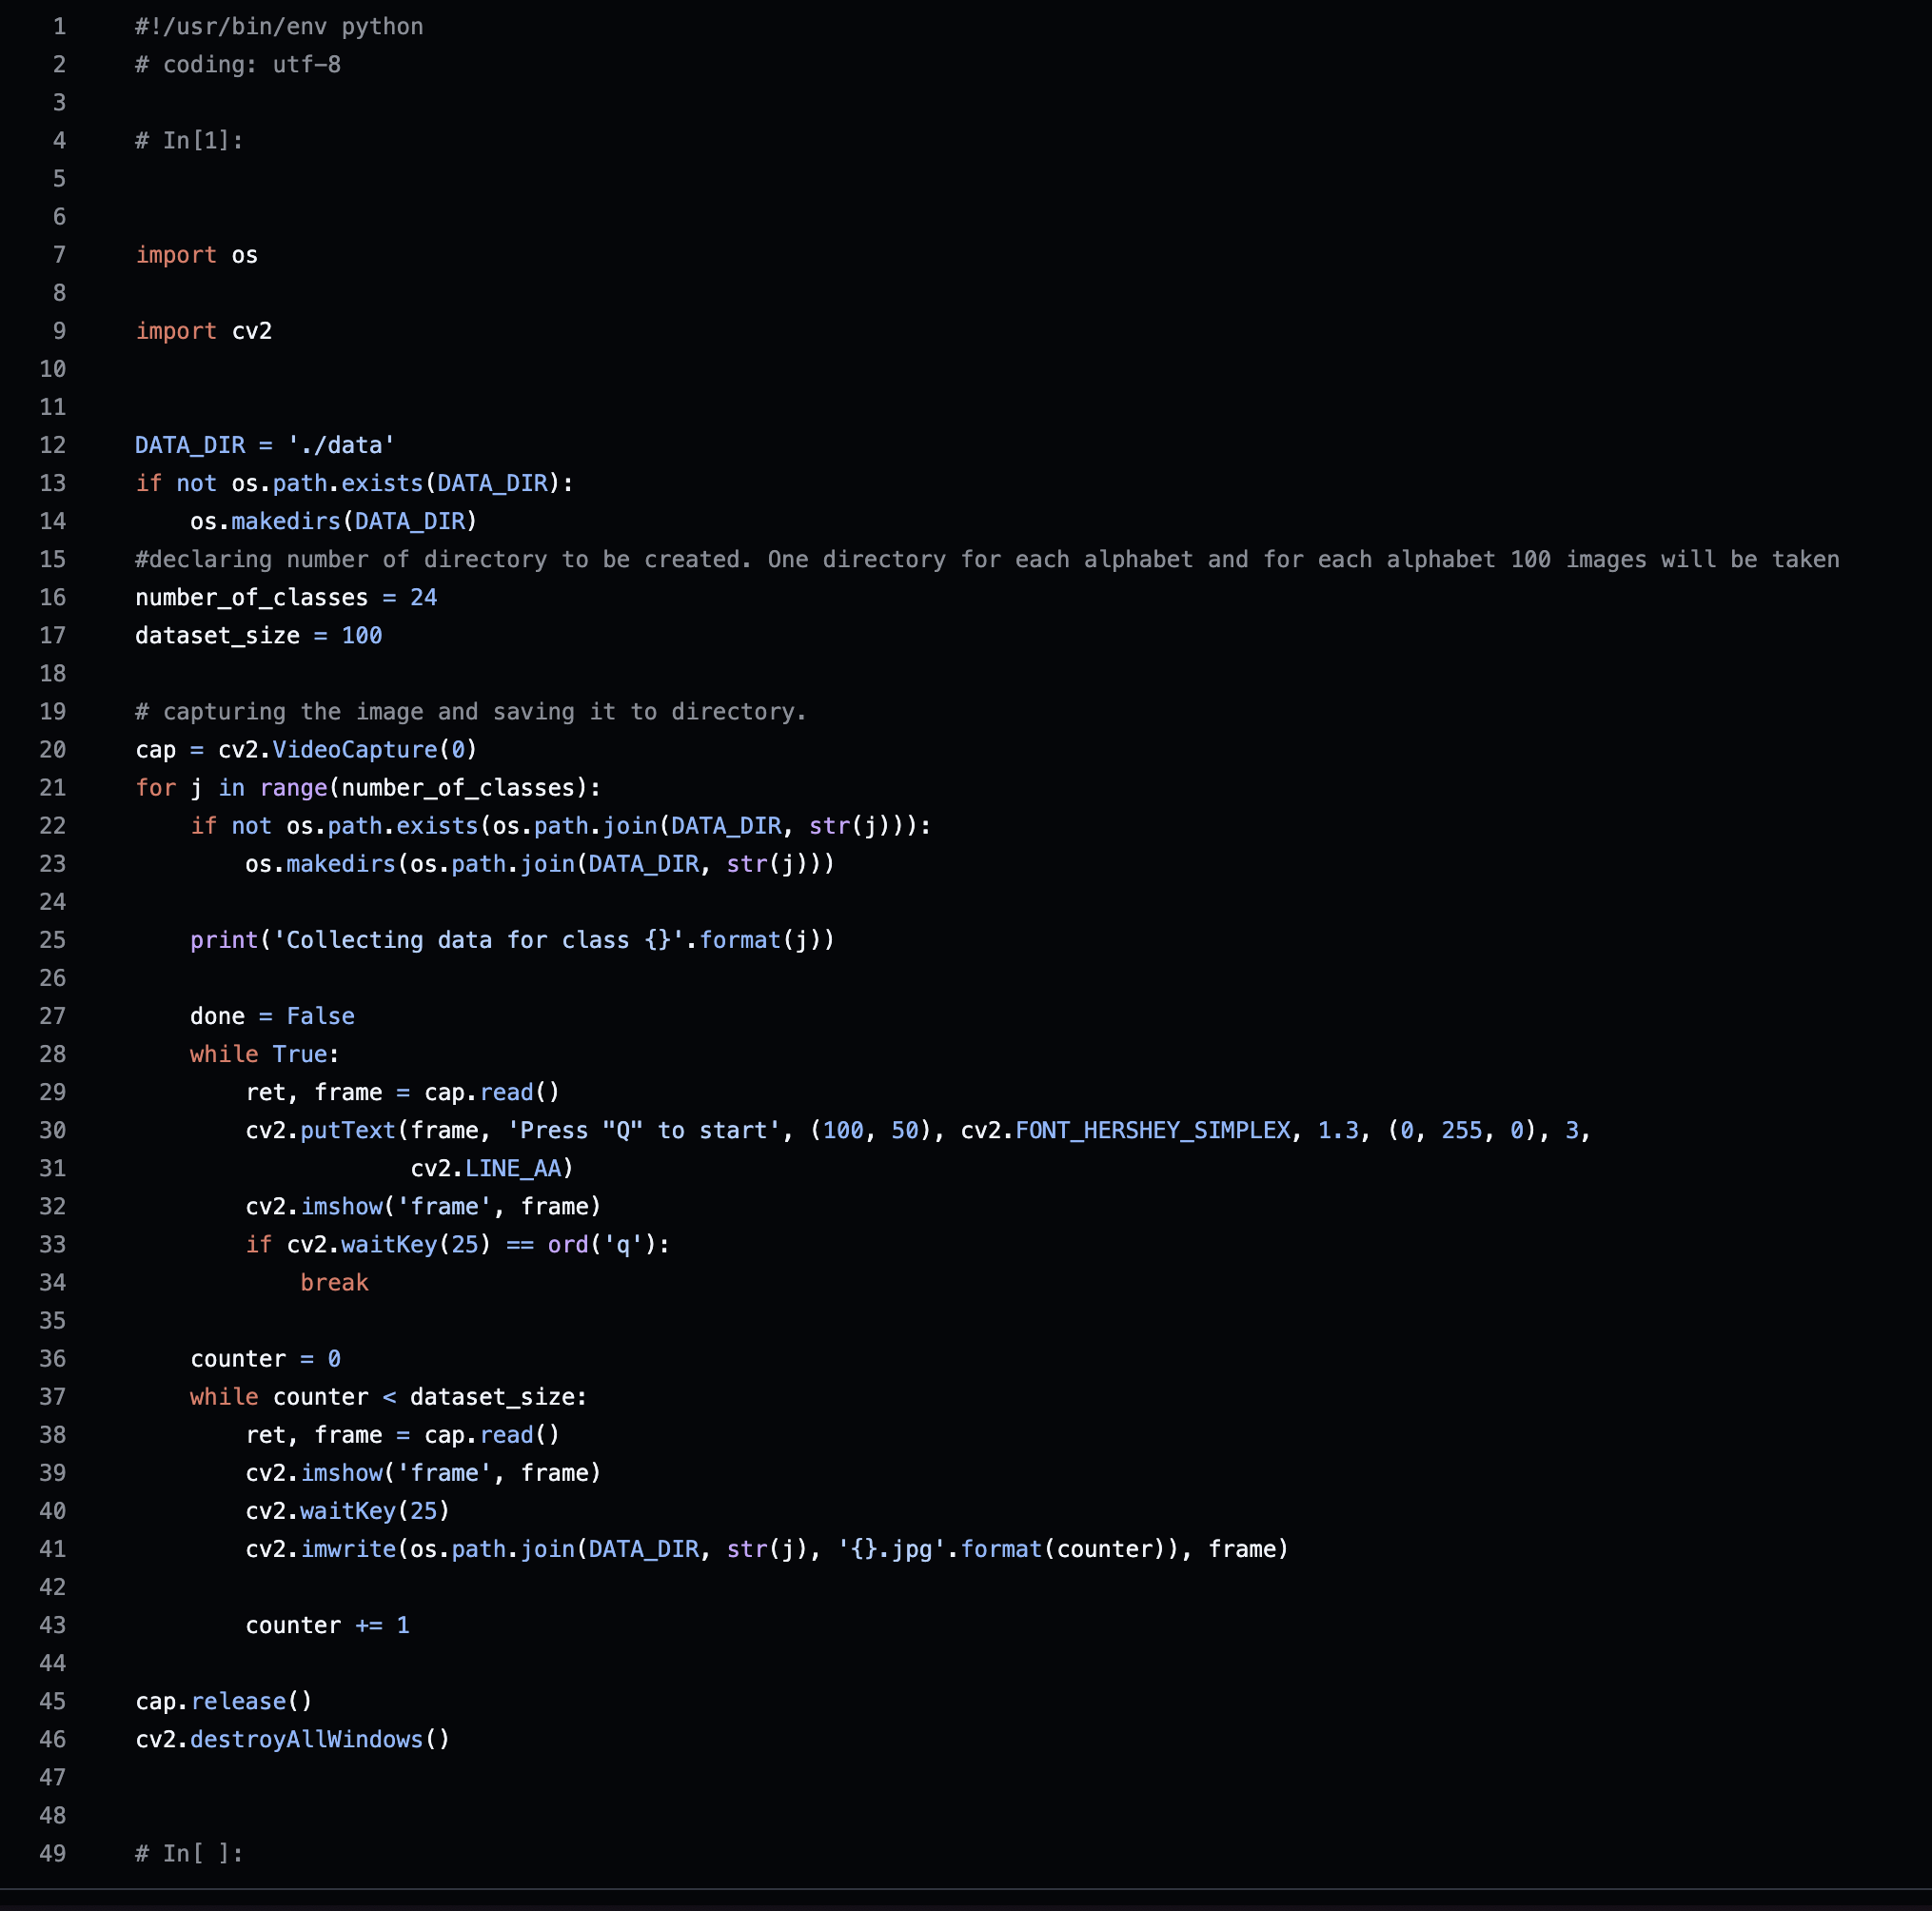Image resolution: width=1932 pixels, height=1911 pixels.
Task: Click the dataset_size value 100
Action: coord(362,636)
